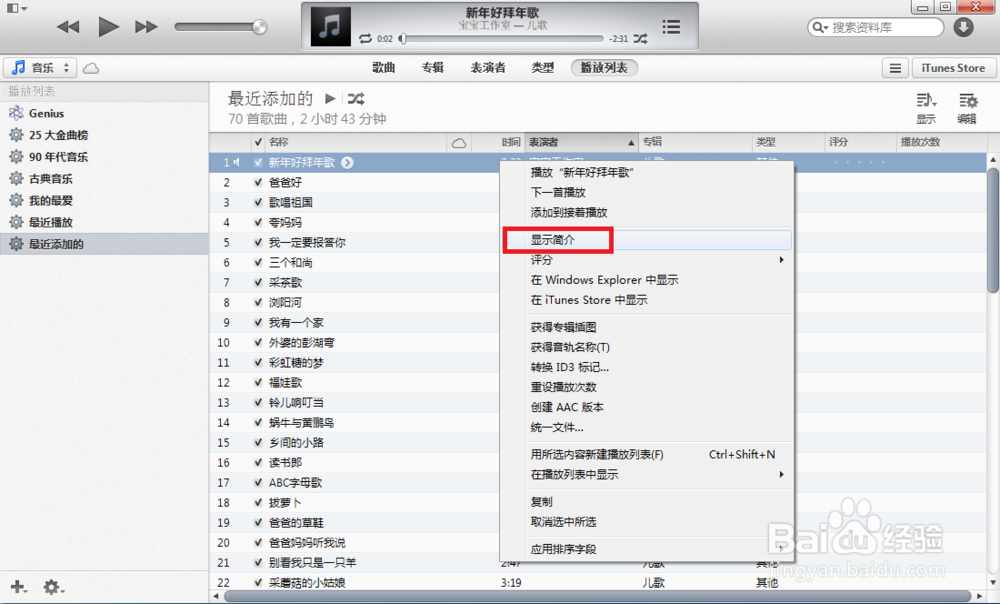Click the 编辑 column editing icon
This screenshot has height=604, width=1000.
click(967, 101)
